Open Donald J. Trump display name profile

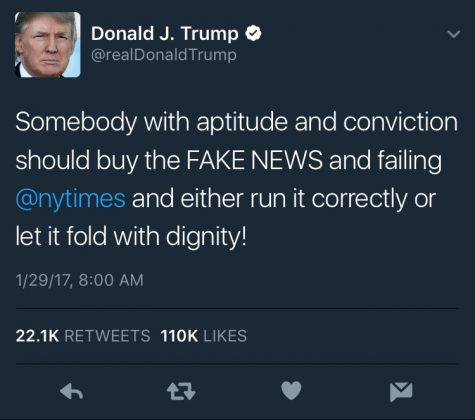(165, 34)
